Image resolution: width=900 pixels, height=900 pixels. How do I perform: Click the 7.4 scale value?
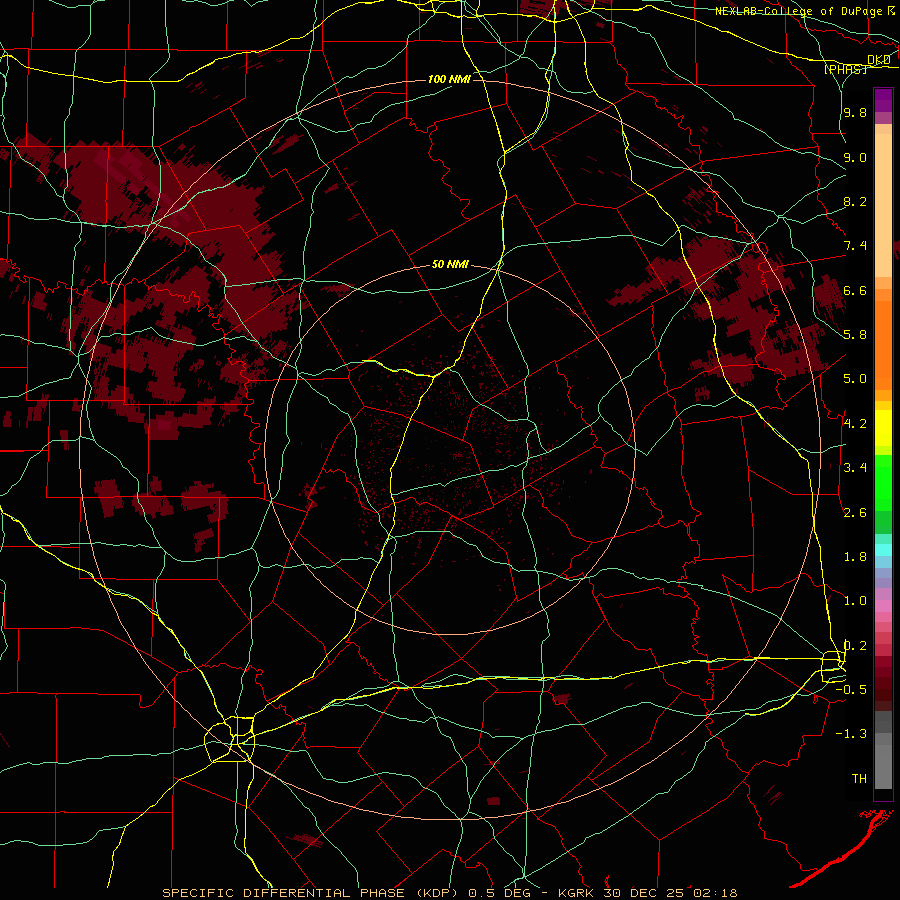pyautogui.click(x=855, y=246)
